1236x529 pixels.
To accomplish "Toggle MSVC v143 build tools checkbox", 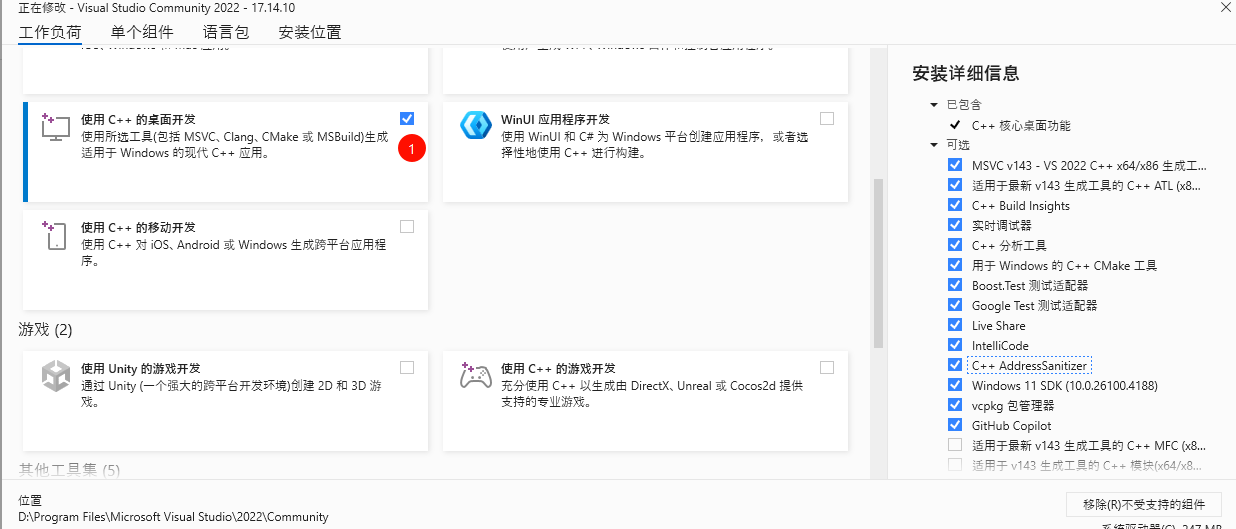I will click(x=955, y=165).
